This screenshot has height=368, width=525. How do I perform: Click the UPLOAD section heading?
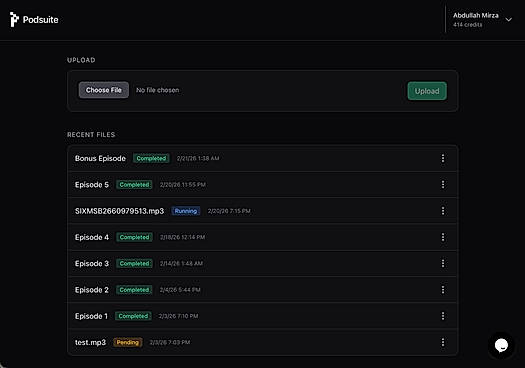[81, 60]
